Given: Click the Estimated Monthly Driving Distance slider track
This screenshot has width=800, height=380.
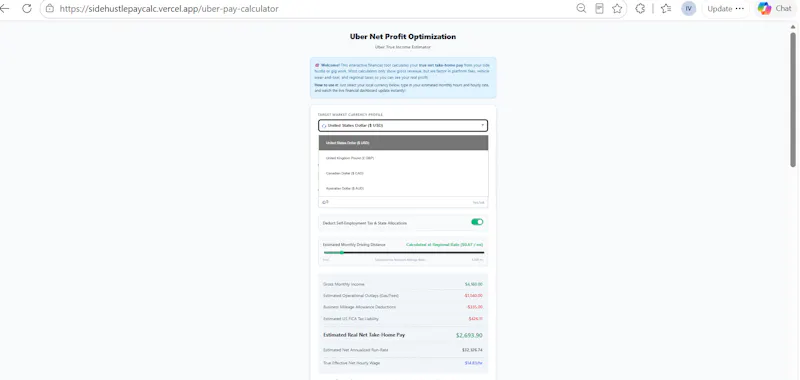Looking at the screenshot, I should [404, 252].
